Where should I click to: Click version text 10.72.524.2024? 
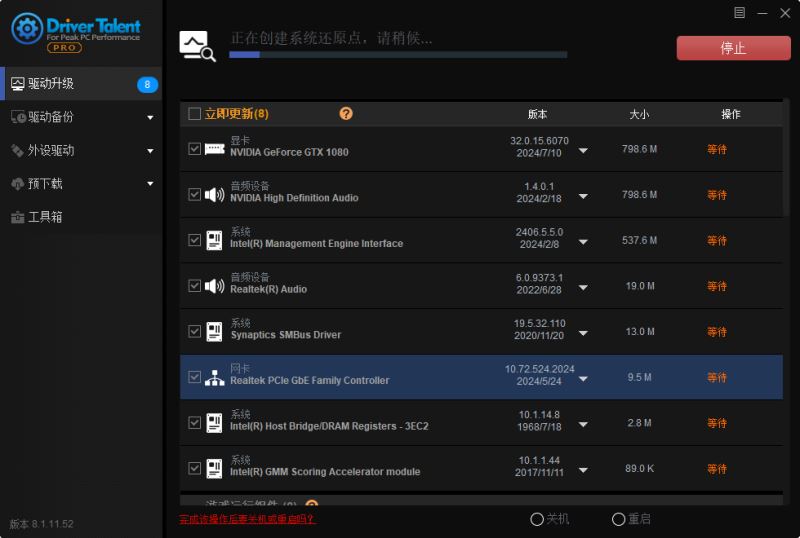(540, 369)
